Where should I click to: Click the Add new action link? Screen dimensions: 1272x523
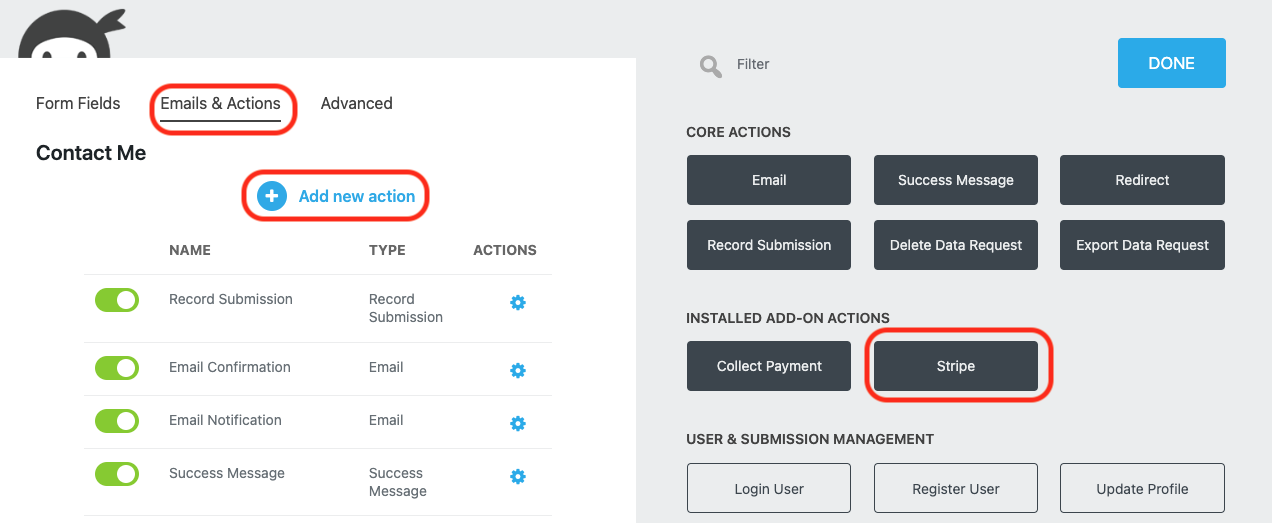pos(357,196)
